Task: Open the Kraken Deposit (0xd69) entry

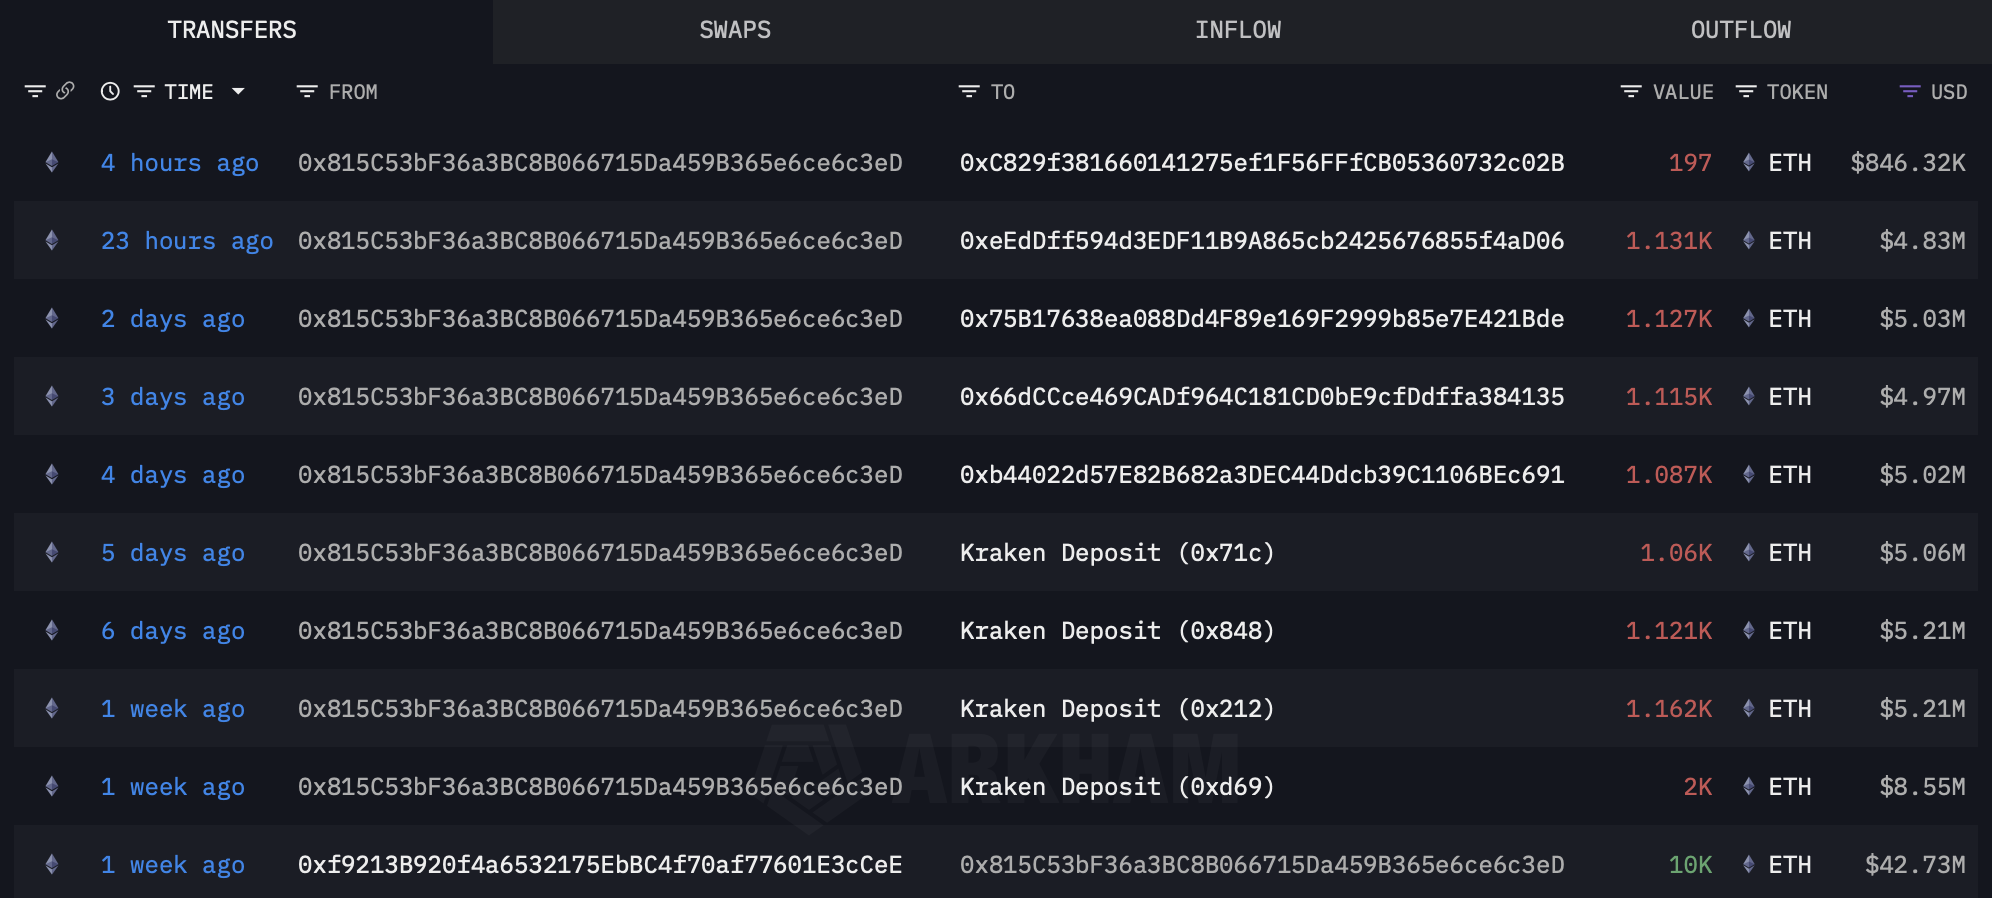Action: tap(1116, 786)
